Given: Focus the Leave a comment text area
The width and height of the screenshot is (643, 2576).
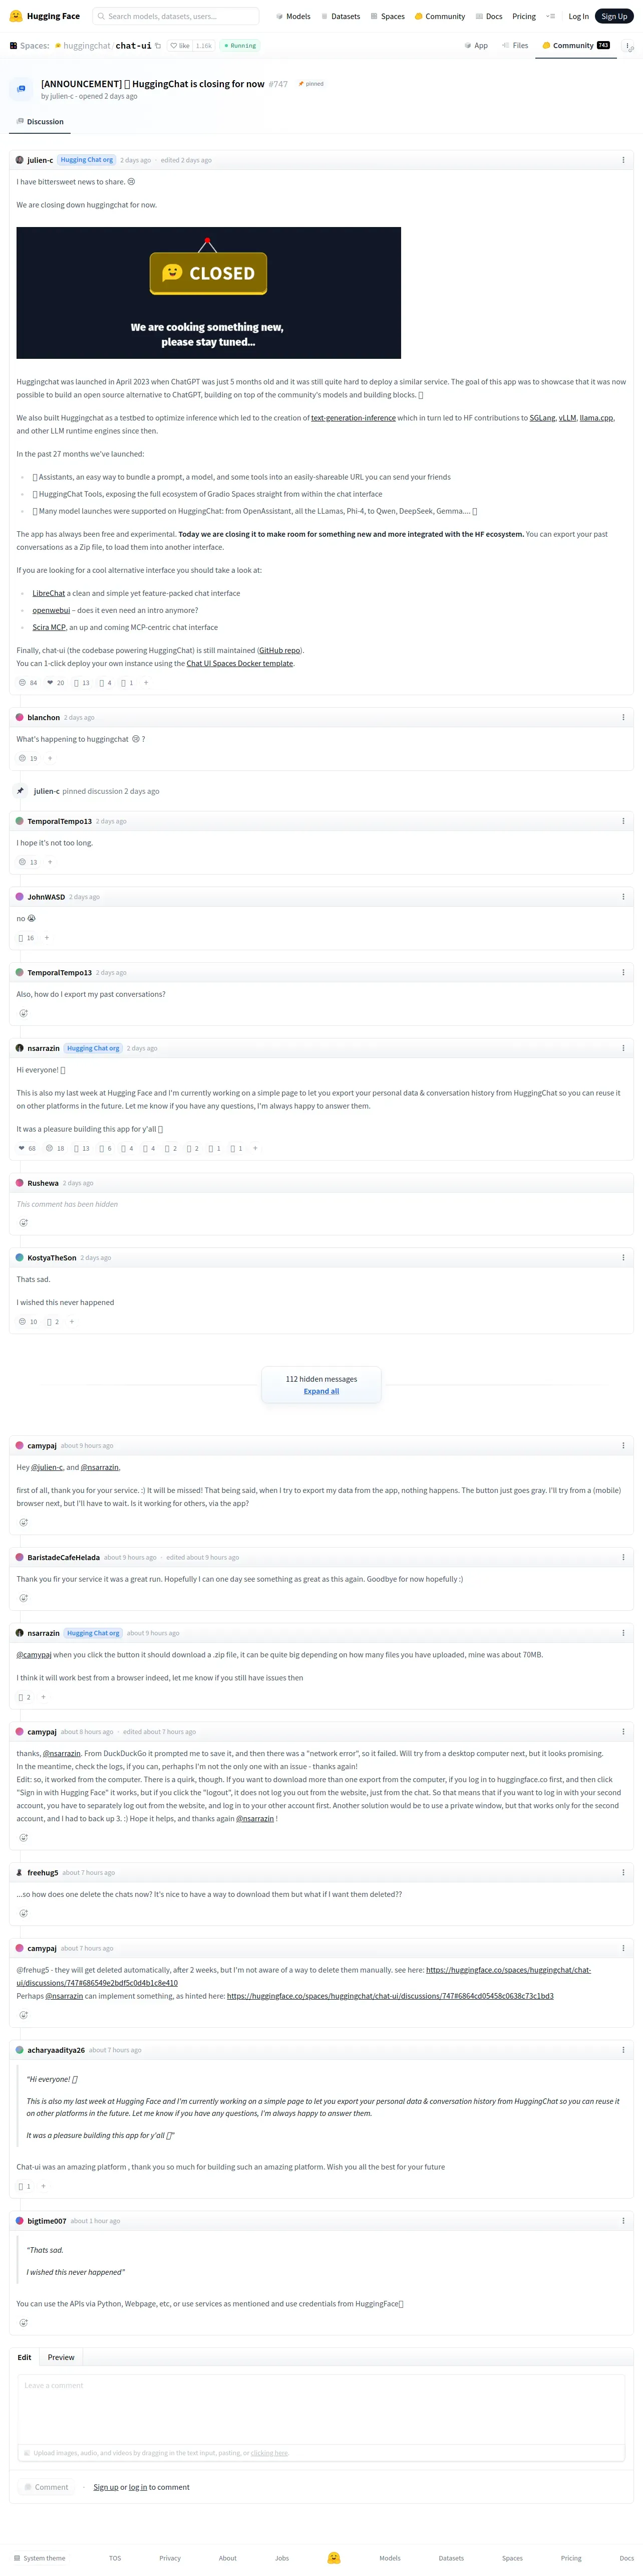Looking at the screenshot, I should click(321, 2409).
